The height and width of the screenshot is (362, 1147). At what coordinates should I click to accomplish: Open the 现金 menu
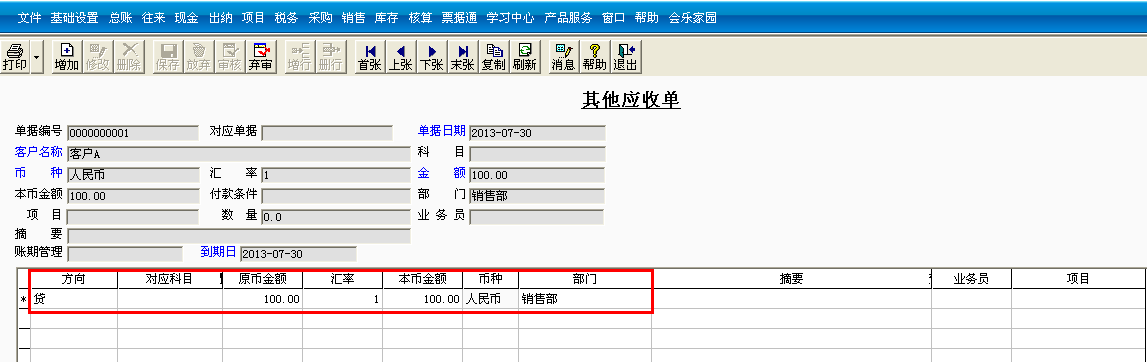point(187,18)
